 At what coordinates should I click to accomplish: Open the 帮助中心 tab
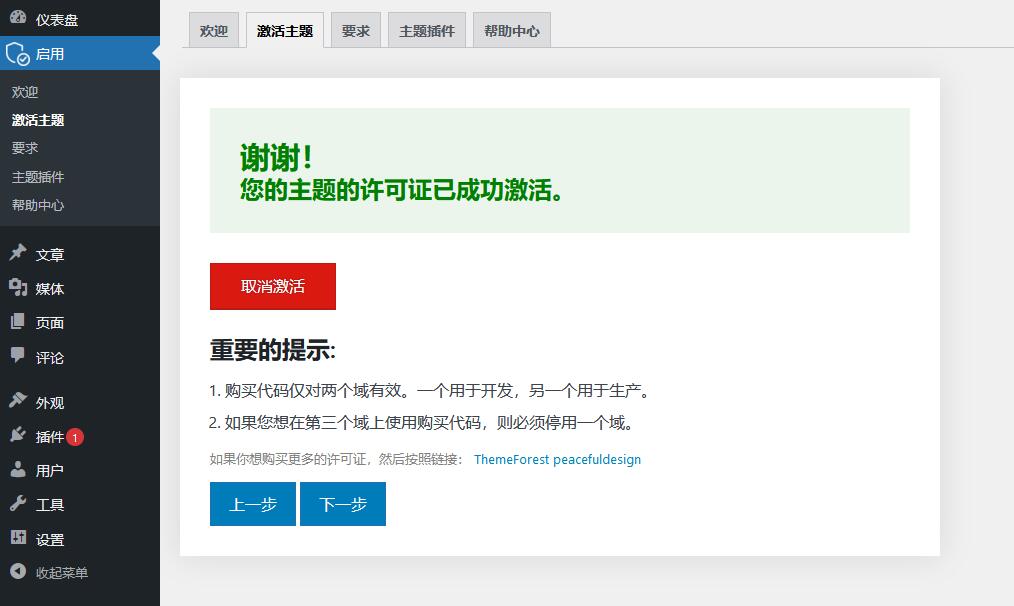click(x=511, y=30)
